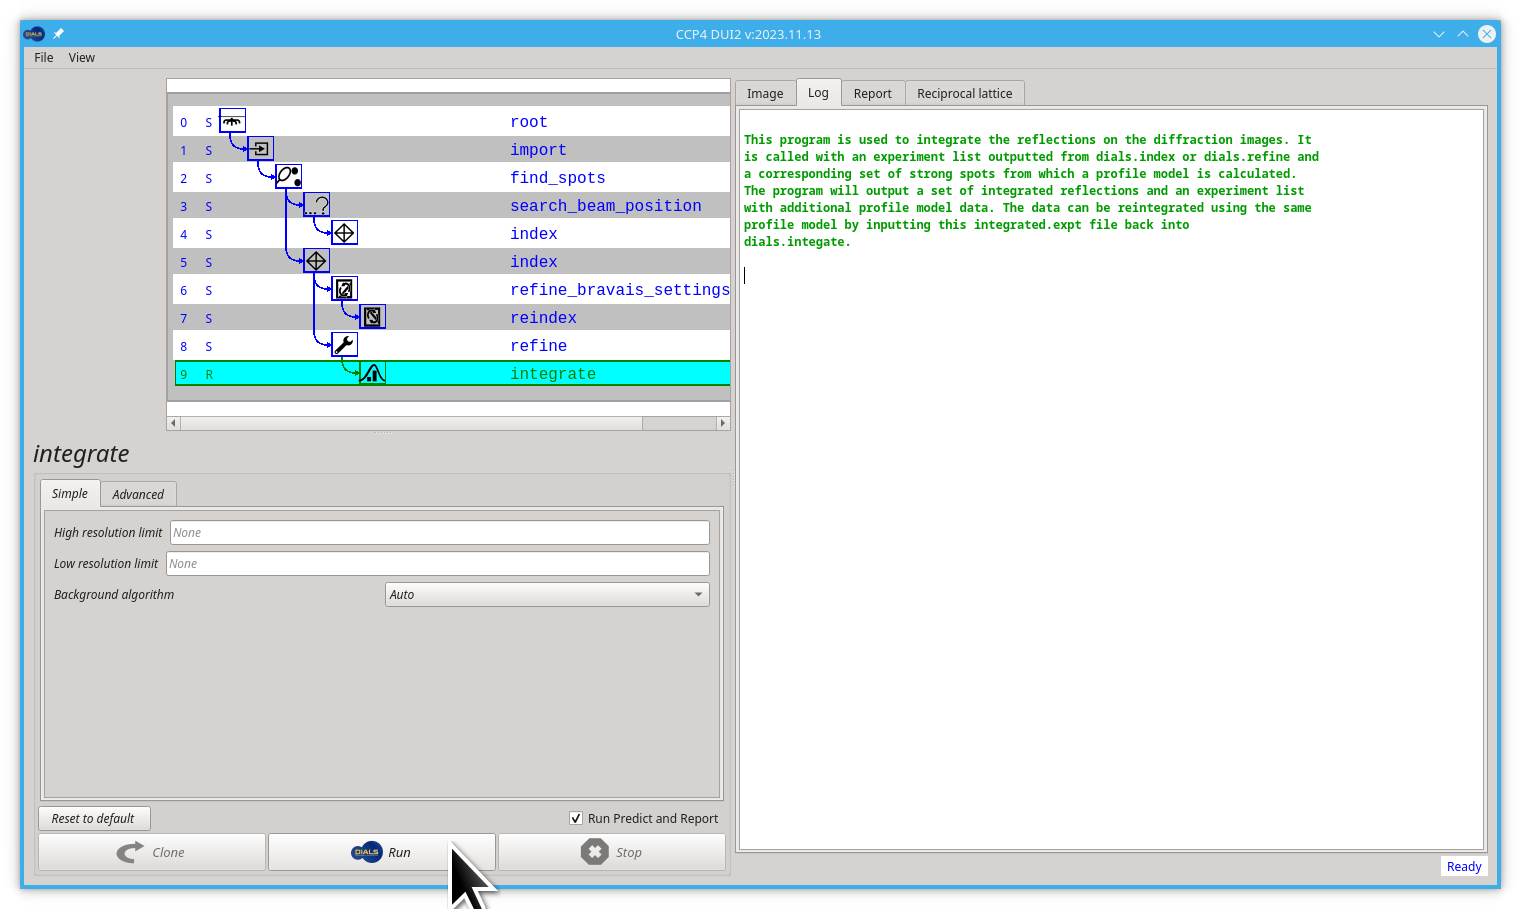Viewport: 1521px width, 909px height.
Task: Click the High resolution limit field
Action: pyautogui.click(x=440, y=532)
